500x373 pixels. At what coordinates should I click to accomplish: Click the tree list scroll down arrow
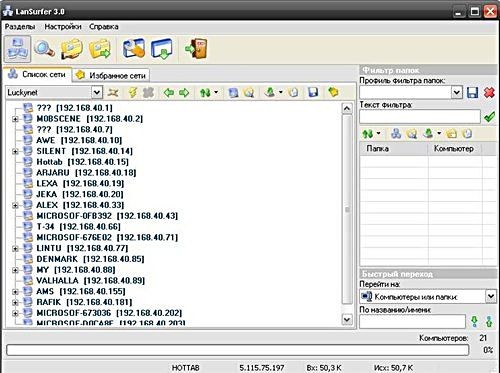pyautogui.click(x=347, y=319)
